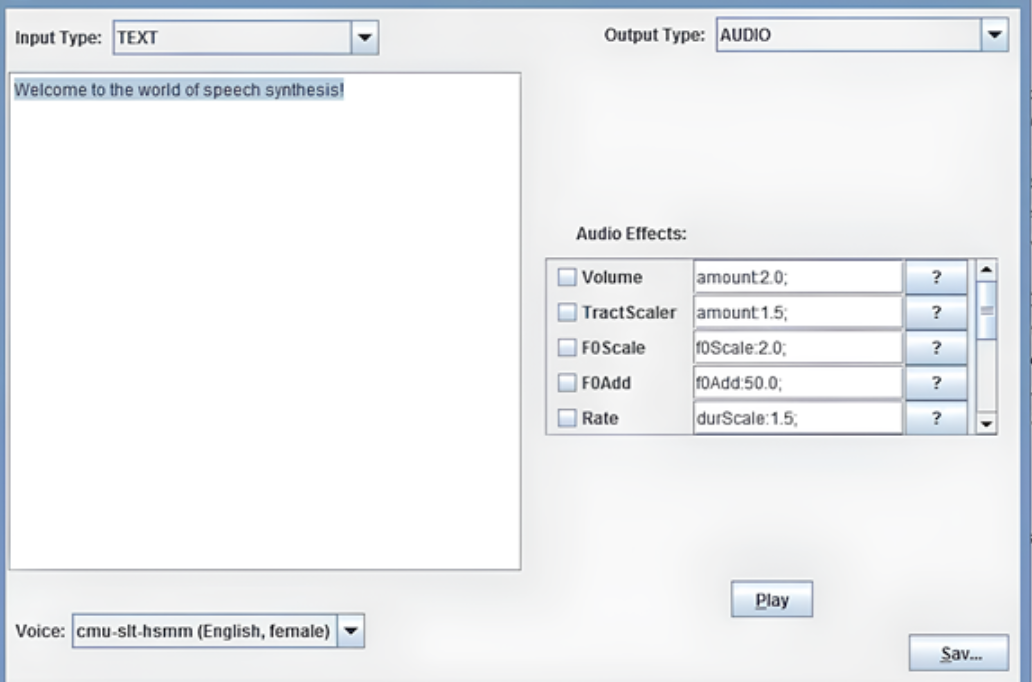Open the Input Type dropdown arrow
Viewport: 1032px width, 682px height.
[365, 38]
